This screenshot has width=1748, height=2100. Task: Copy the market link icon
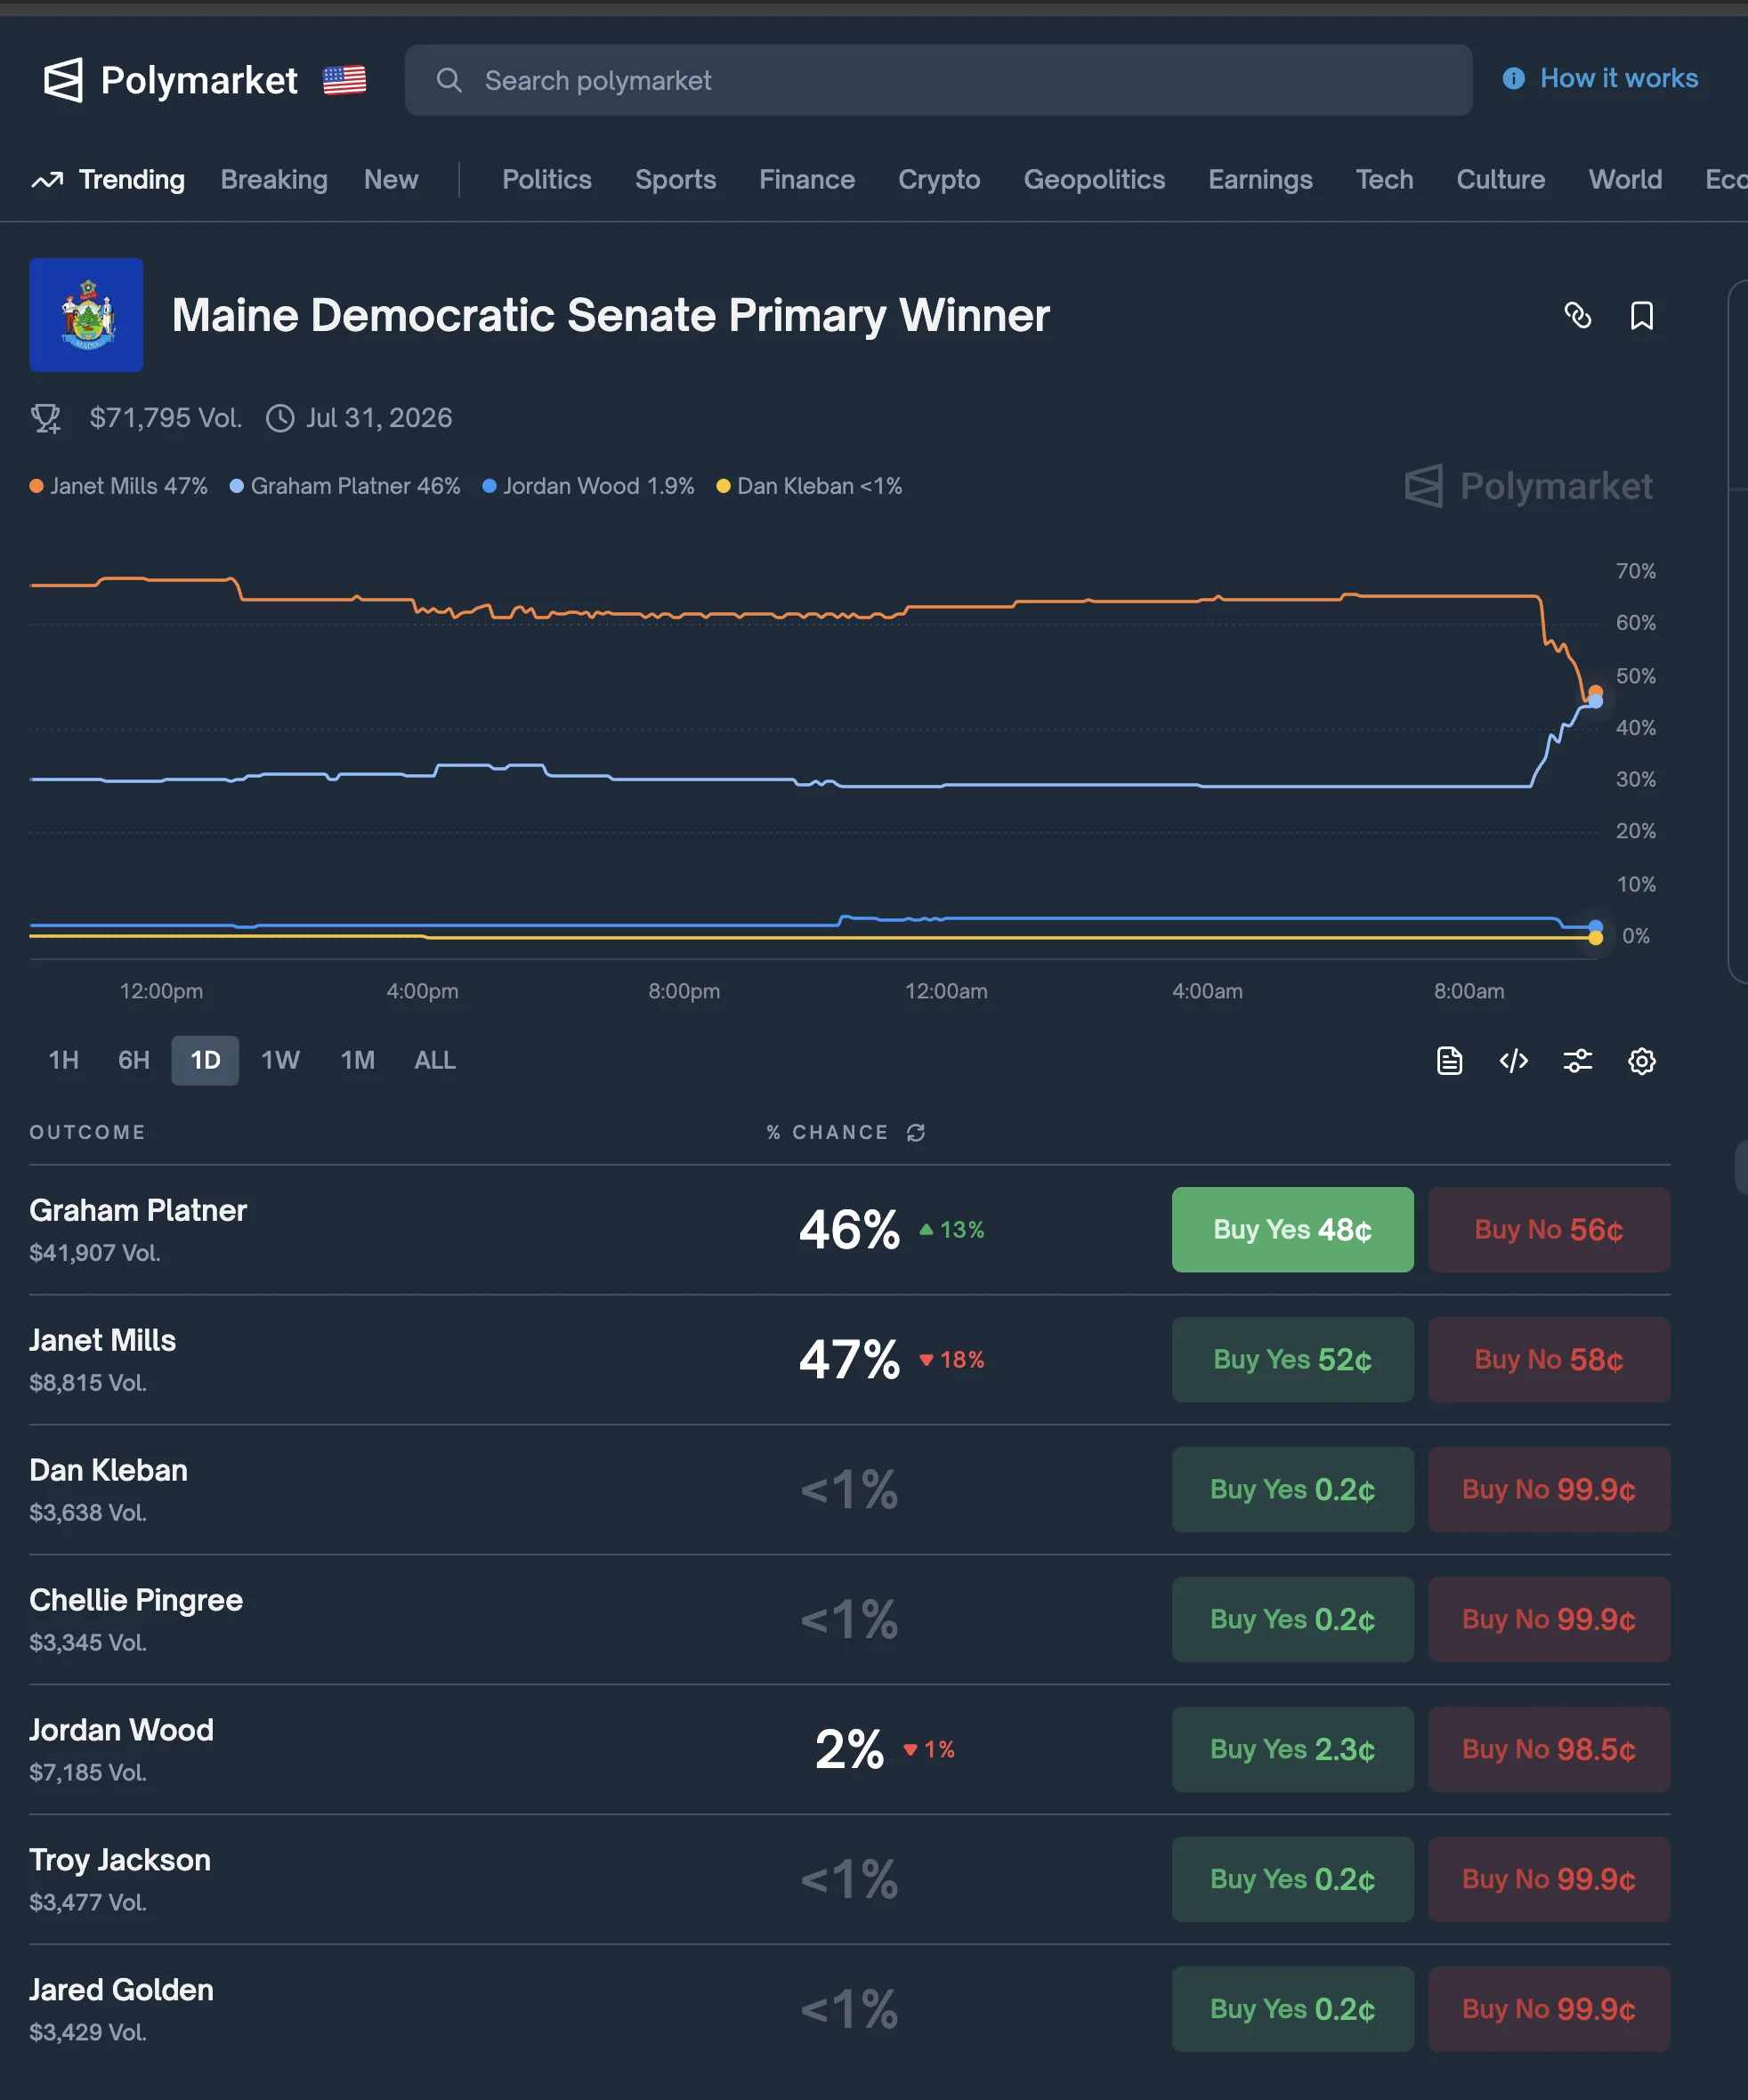coord(1577,316)
